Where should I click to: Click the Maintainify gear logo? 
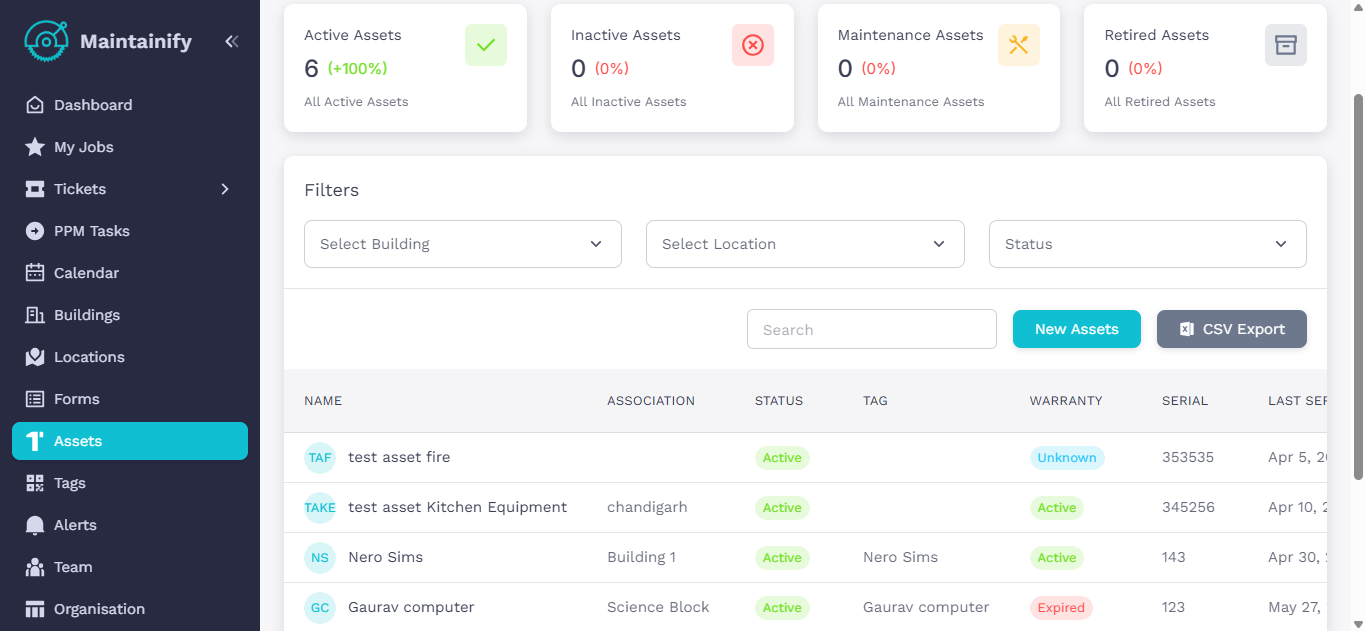[46, 42]
